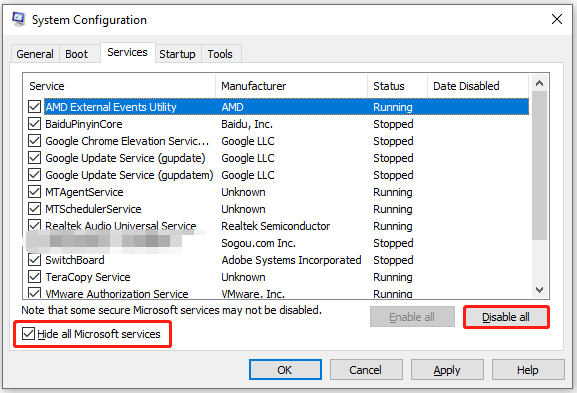Screen dimensions: 577x393
Task: Sort by the Manufacturer column header
Action: pyautogui.click(x=291, y=86)
